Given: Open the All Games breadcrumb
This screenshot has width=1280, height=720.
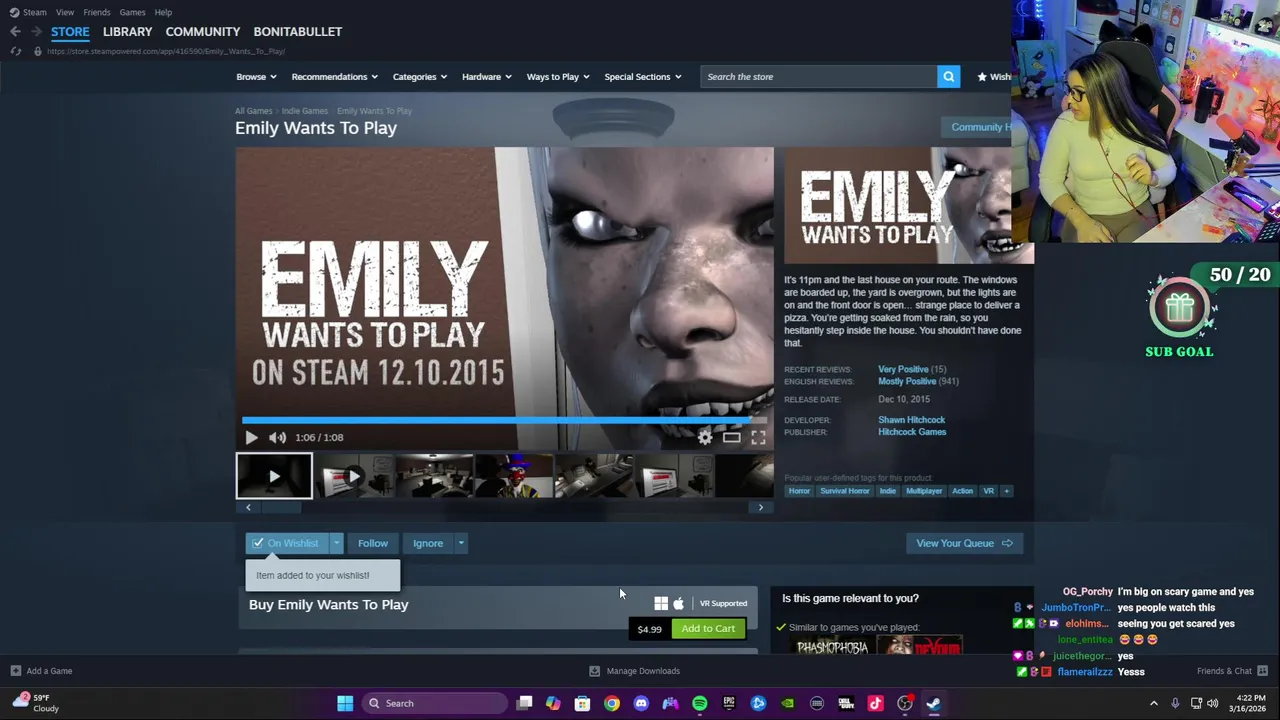Looking at the screenshot, I should pyautogui.click(x=253, y=111).
